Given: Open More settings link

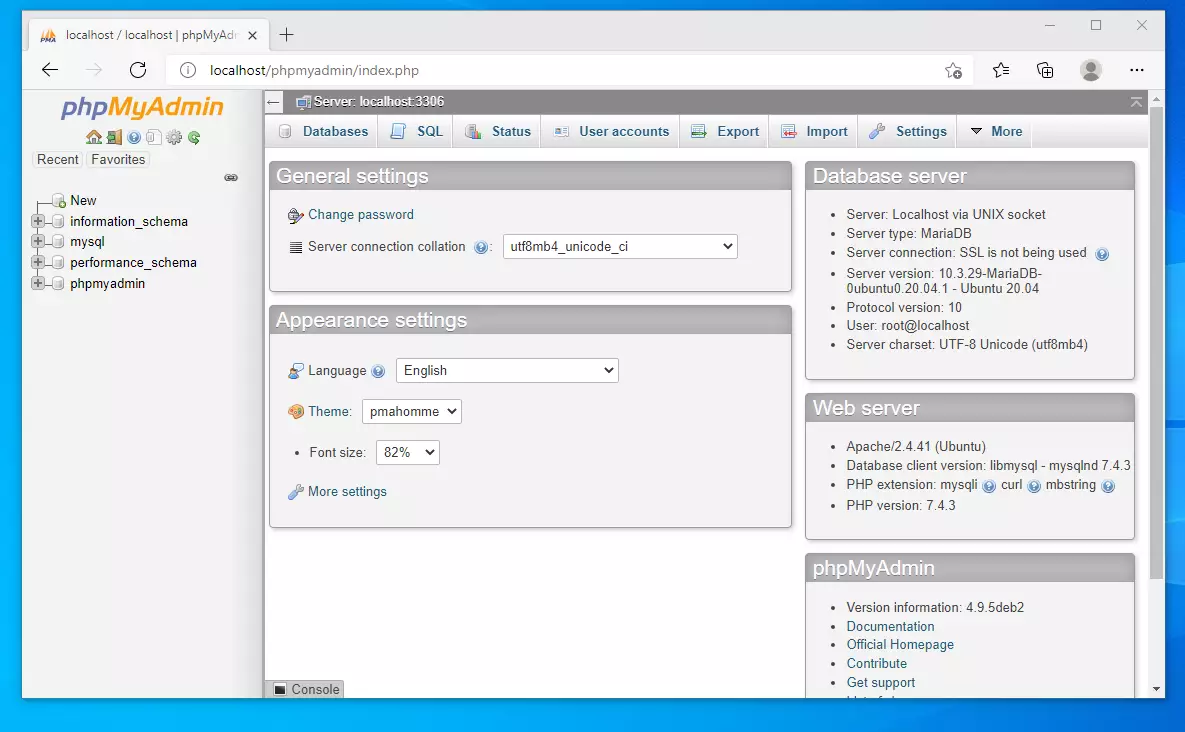Looking at the screenshot, I should click(347, 492).
